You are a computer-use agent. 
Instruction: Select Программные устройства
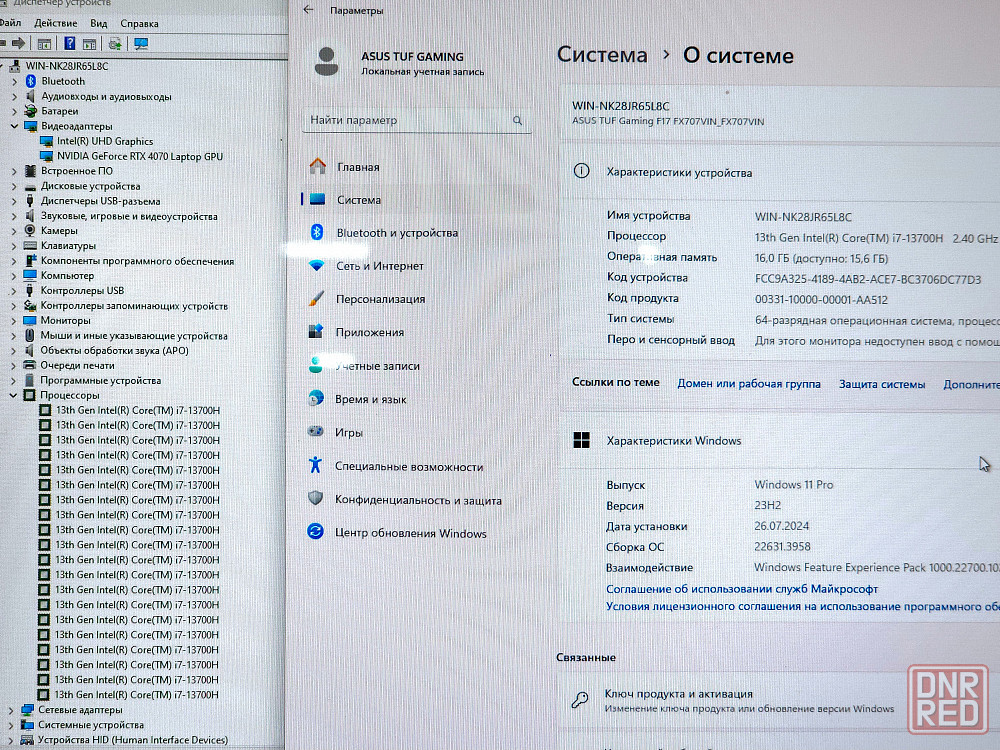pyautogui.click(x=101, y=380)
